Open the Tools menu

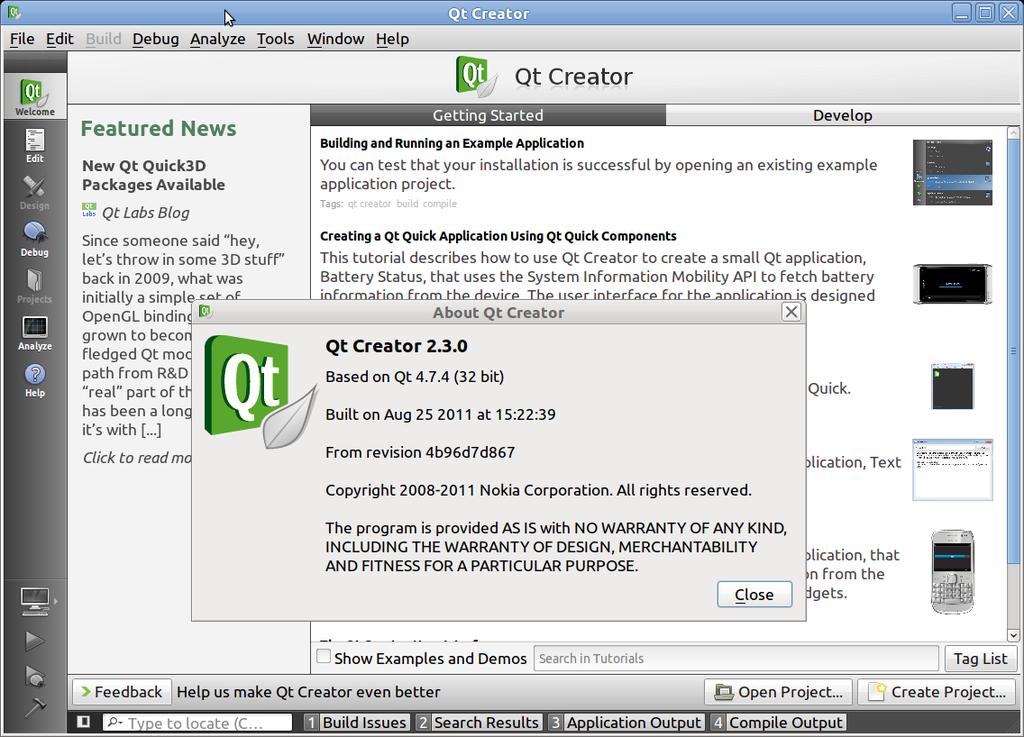tap(276, 39)
